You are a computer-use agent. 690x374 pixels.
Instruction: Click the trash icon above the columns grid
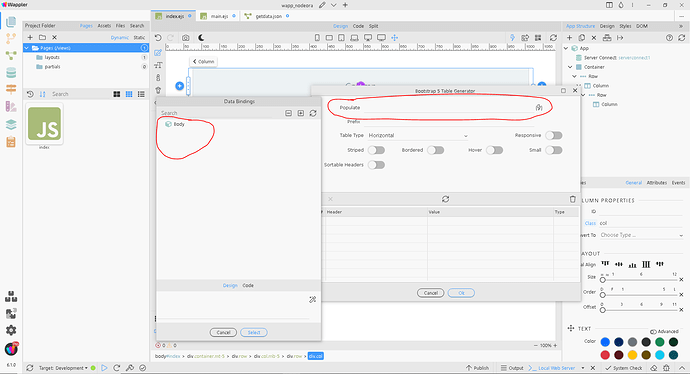573,199
